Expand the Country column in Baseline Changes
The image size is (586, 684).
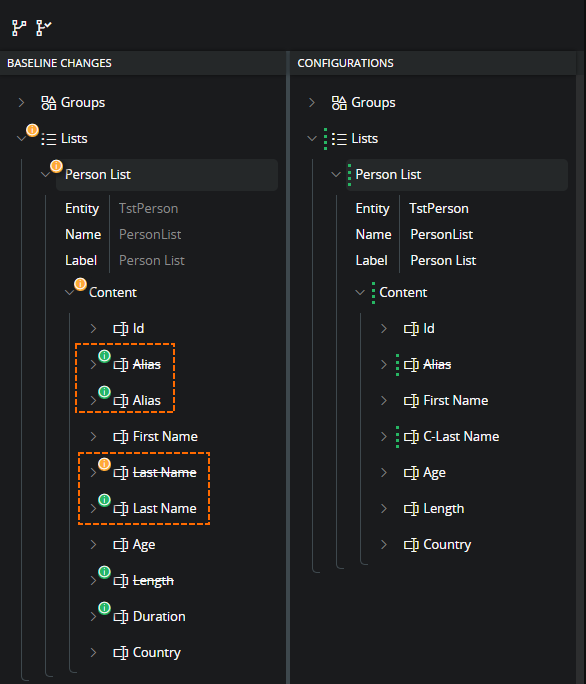point(93,653)
